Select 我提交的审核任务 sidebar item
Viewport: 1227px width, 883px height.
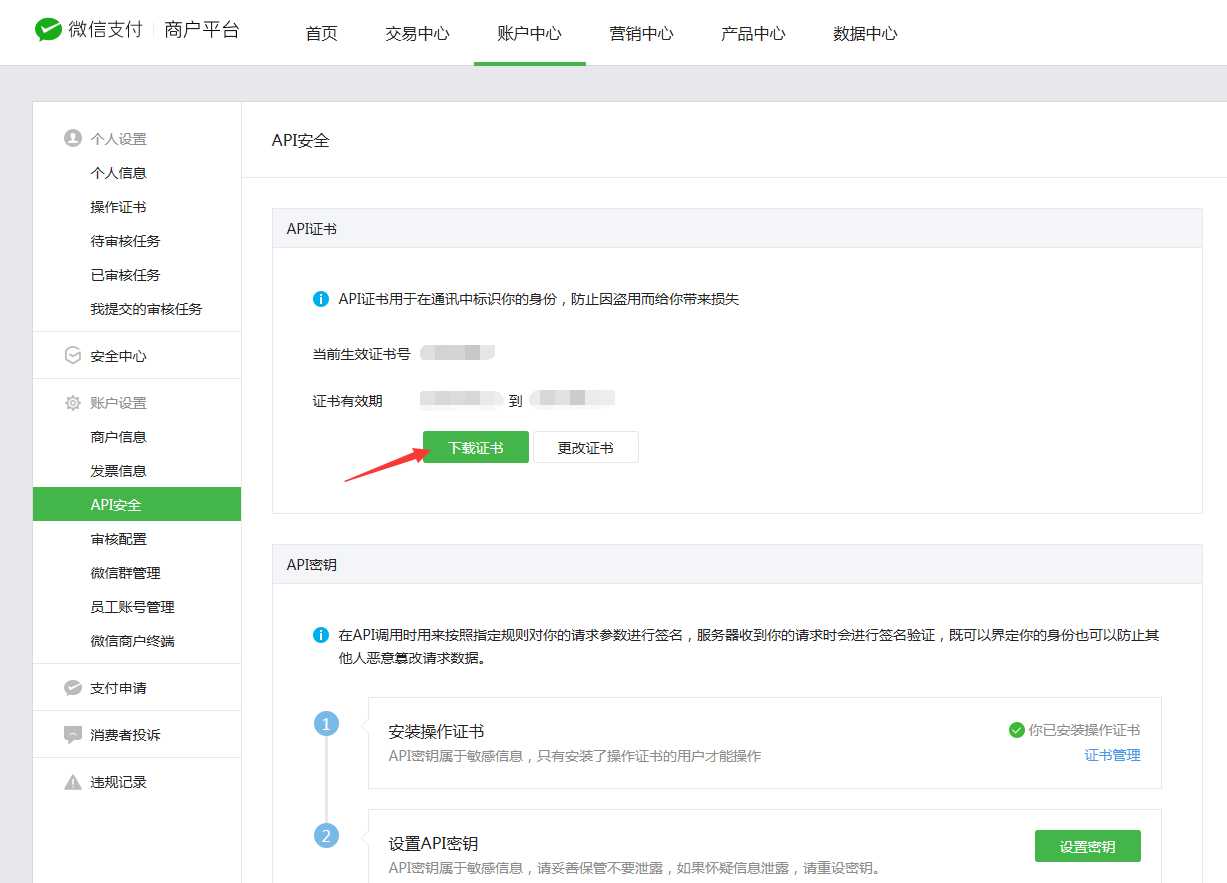146,309
